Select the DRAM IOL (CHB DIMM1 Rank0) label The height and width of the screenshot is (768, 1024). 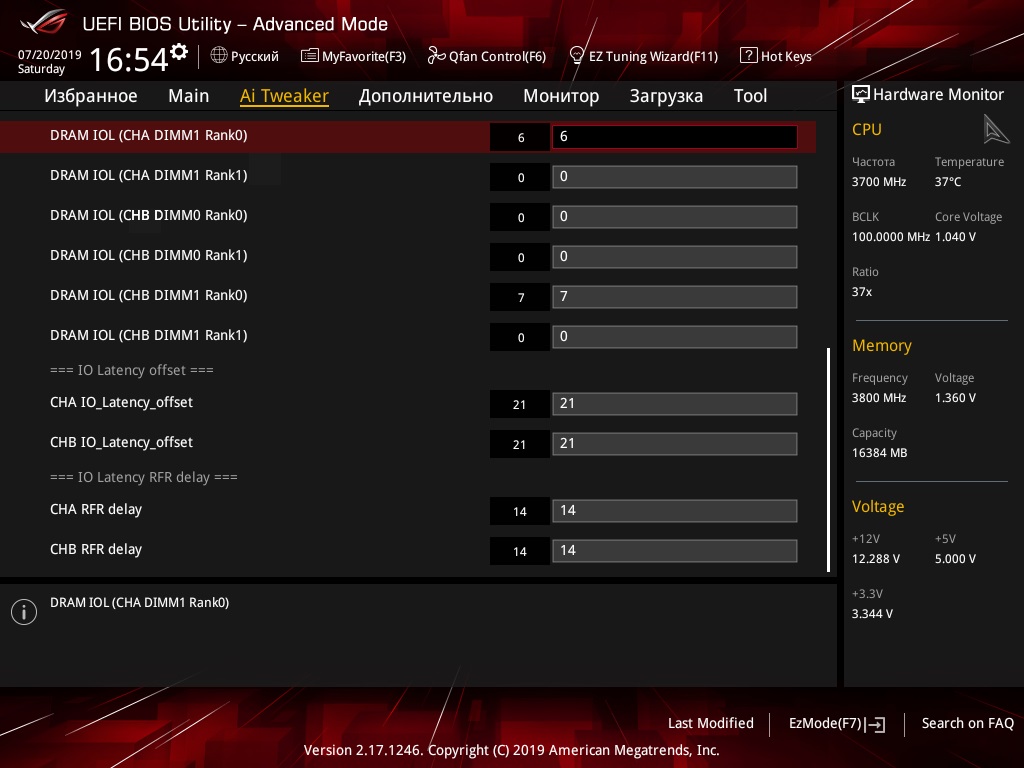(149, 295)
